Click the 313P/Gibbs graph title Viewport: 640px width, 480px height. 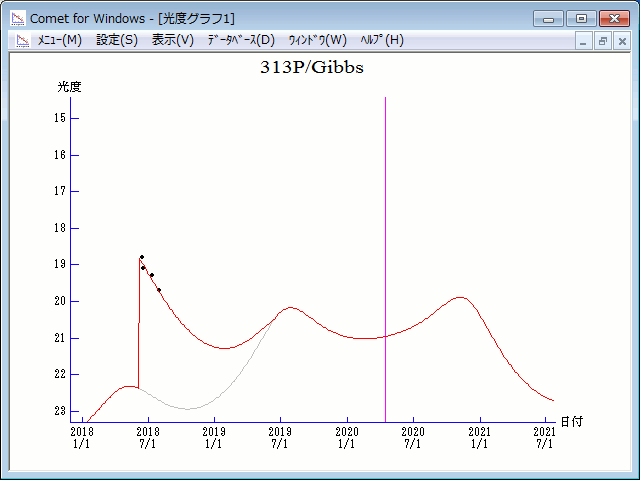click(312, 68)
